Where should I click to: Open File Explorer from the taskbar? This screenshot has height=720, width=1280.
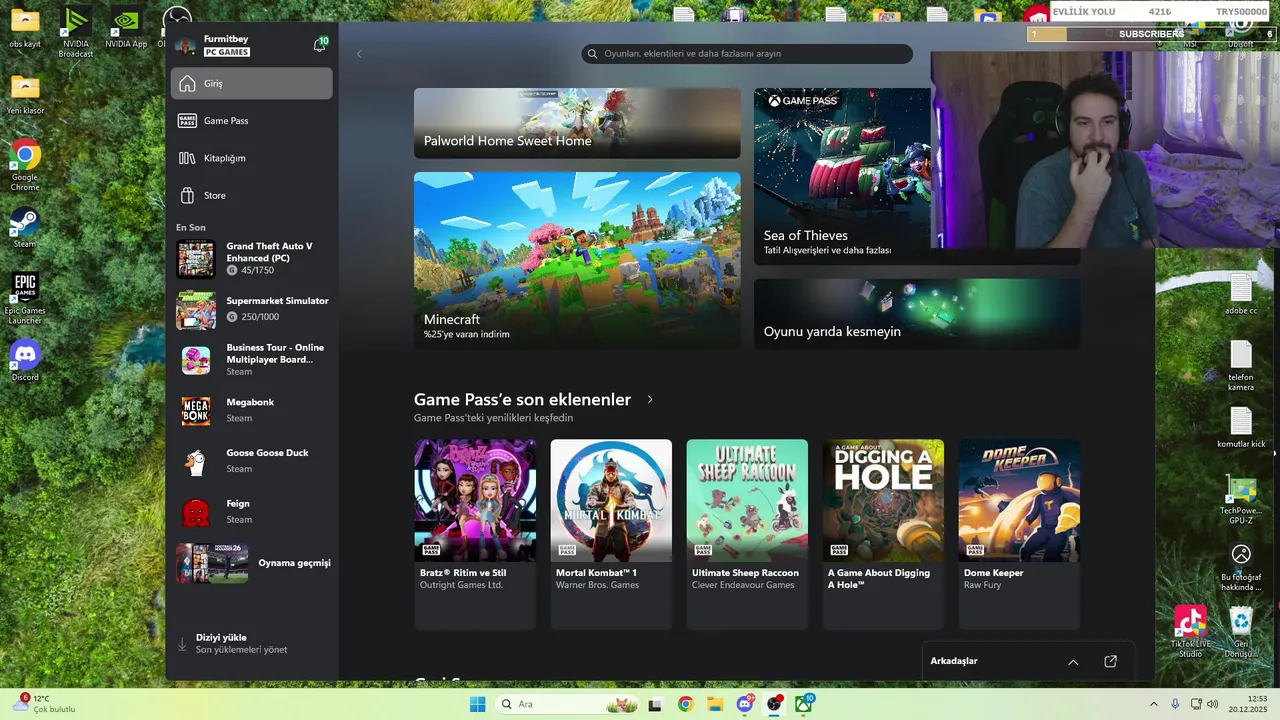click(x=715, y=704)
